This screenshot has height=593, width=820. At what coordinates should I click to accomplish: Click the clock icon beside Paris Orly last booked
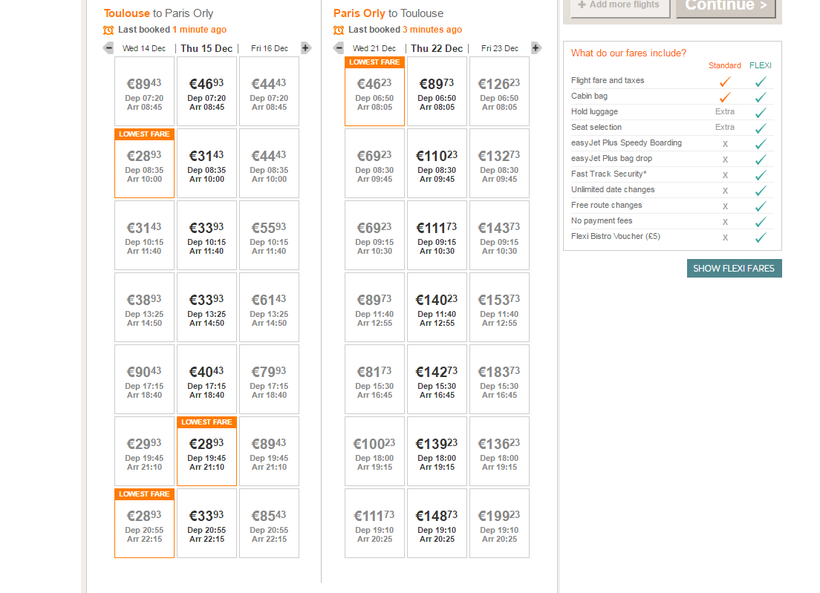pos(339,30)
